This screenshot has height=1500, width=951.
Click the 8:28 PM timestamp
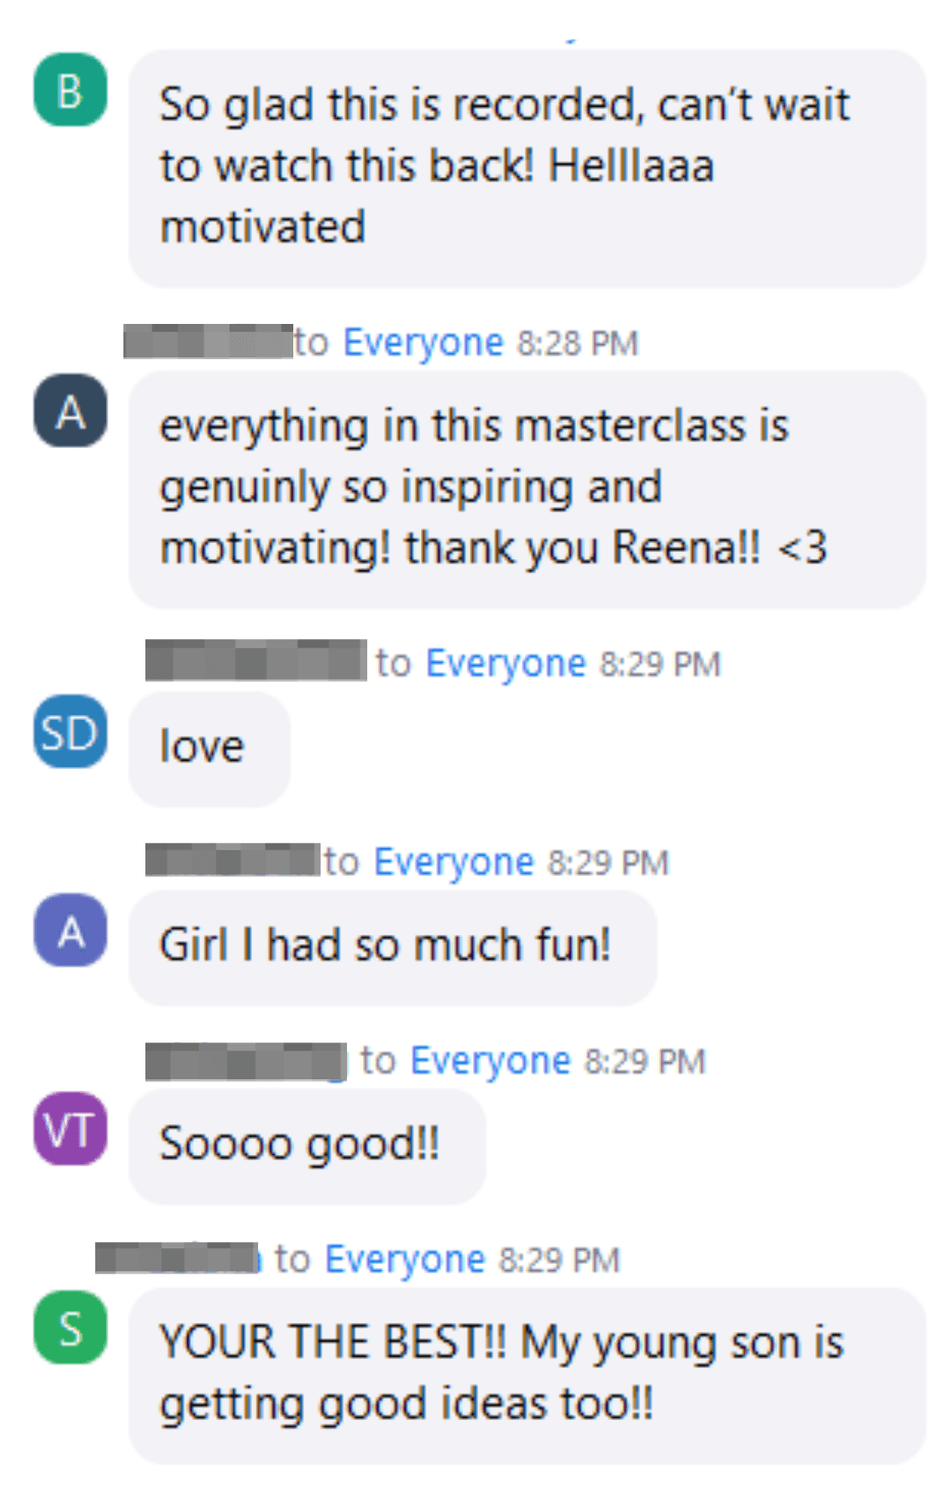577,344
